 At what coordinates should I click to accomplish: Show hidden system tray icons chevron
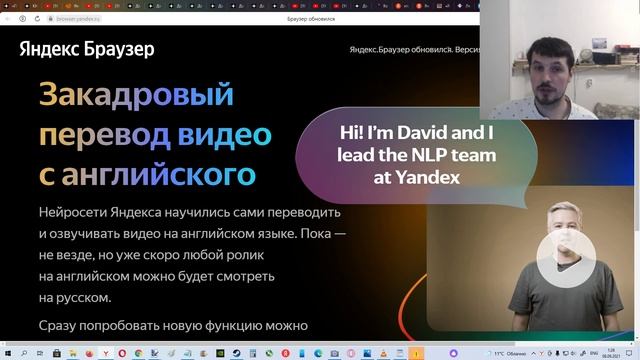tap(533, 353)
